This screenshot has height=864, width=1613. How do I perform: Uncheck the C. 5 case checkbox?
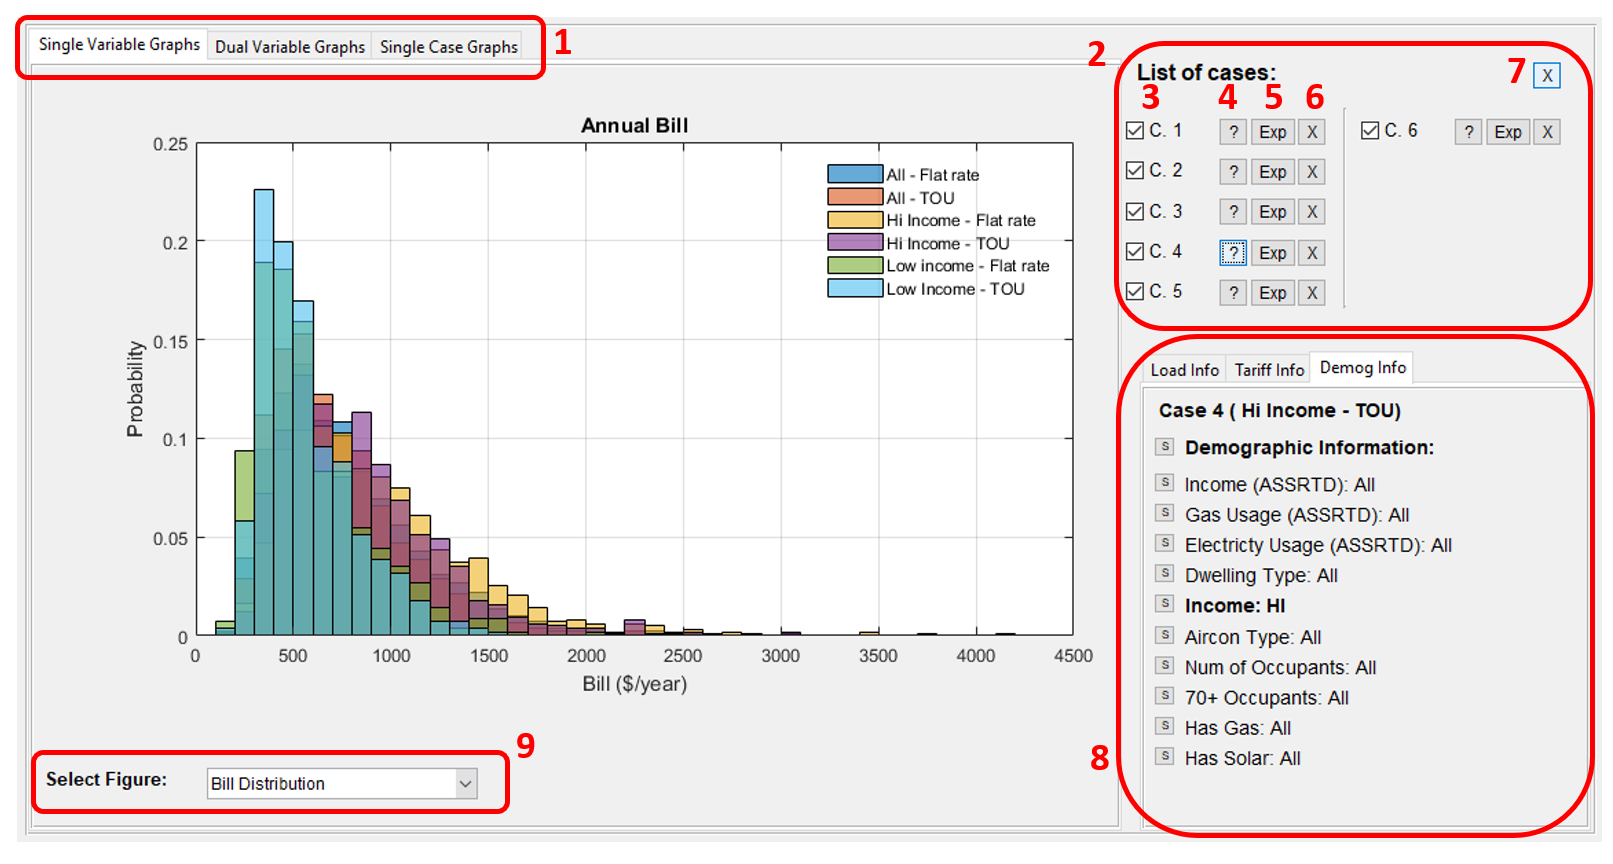(1135, 292)
